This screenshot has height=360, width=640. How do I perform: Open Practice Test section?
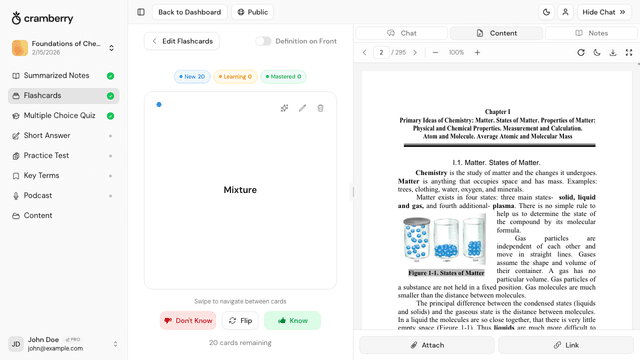(64, 156)
